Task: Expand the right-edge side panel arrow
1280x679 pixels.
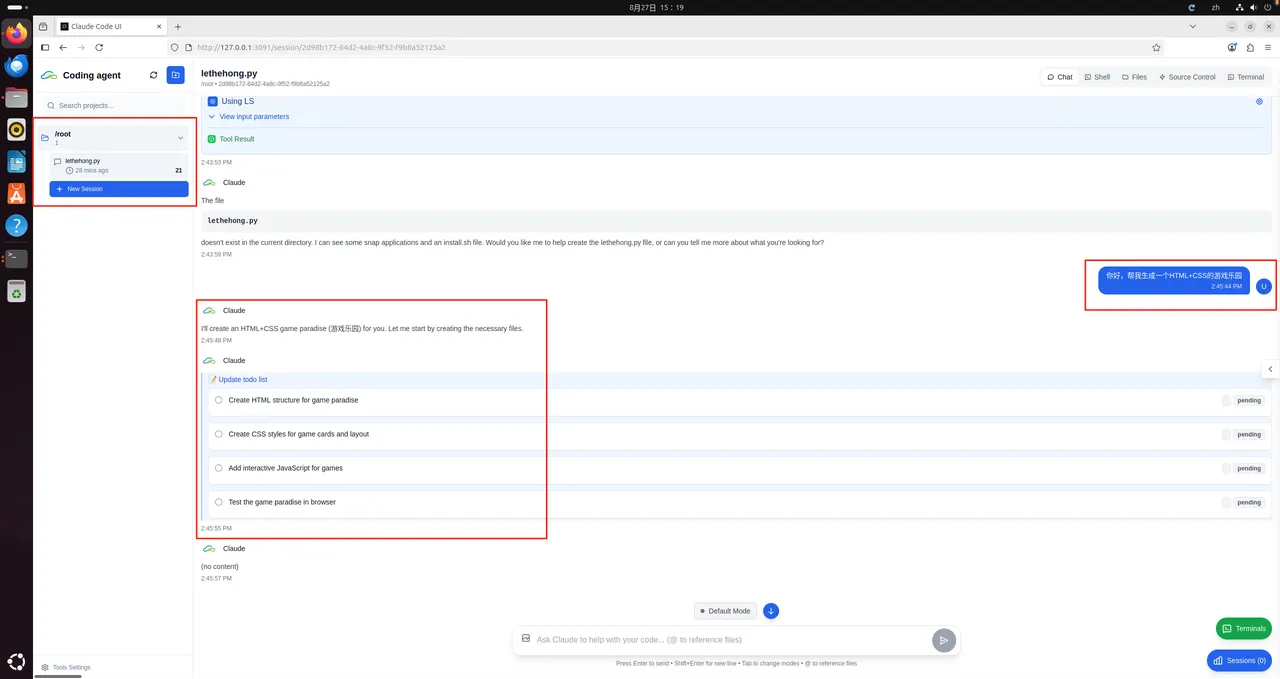Action: (1271, 369)
